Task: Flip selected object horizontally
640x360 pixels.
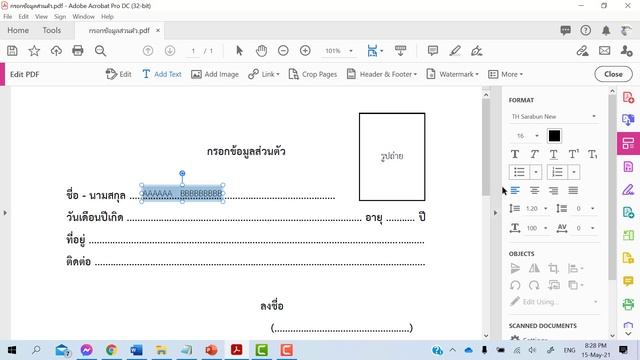Action: coord(534,268)
